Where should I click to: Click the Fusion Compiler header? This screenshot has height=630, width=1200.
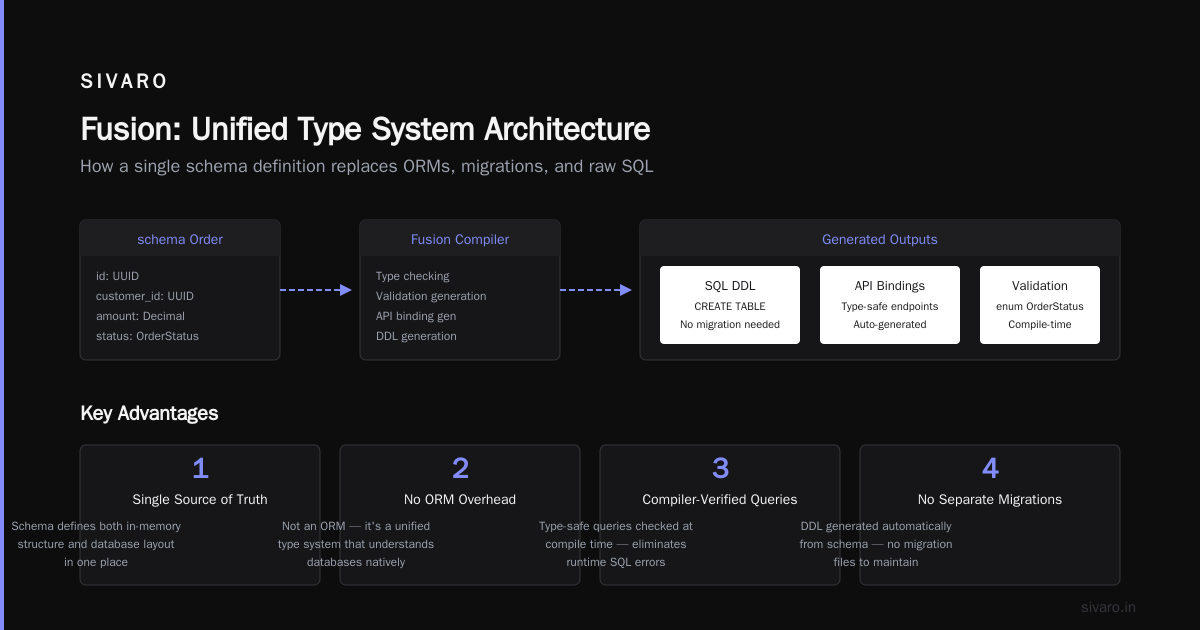460,239
